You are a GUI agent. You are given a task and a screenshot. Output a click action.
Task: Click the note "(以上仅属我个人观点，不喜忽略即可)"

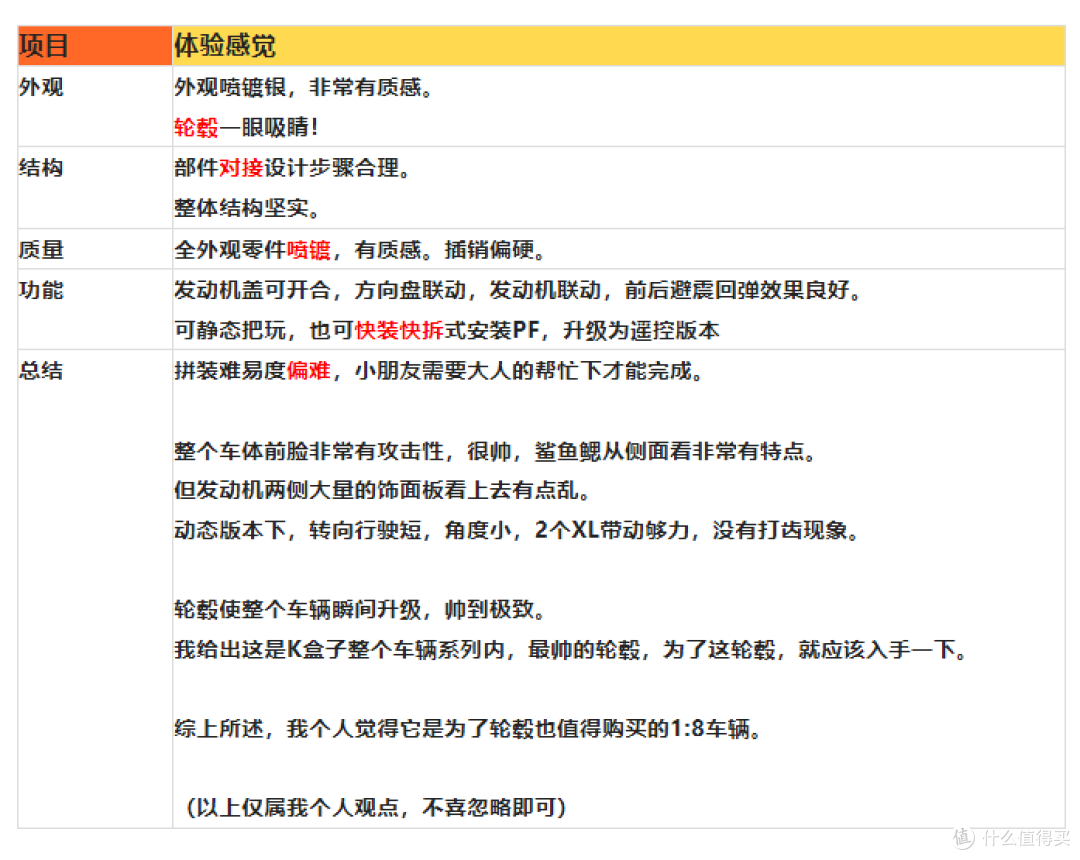coord(376,807)
